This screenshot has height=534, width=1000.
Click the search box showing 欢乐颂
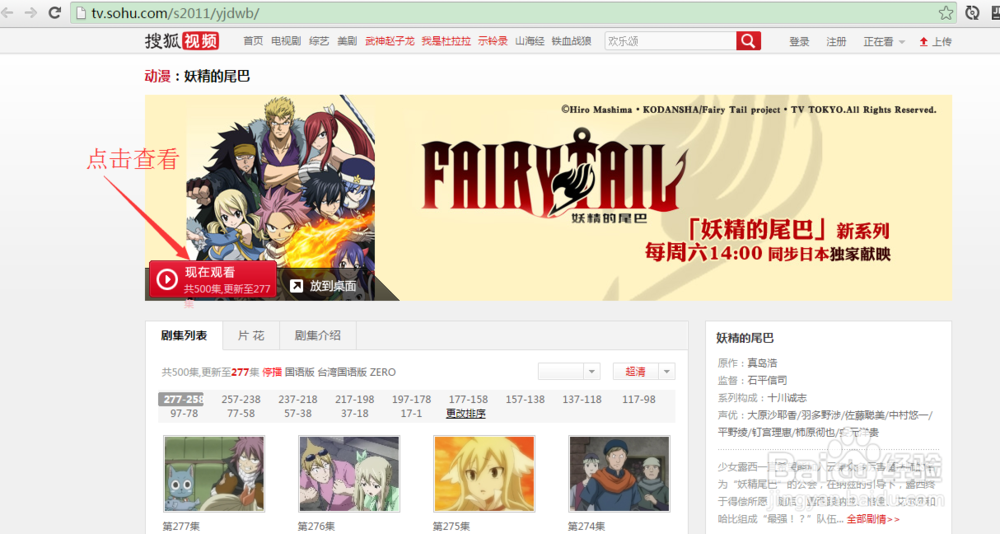670,41
